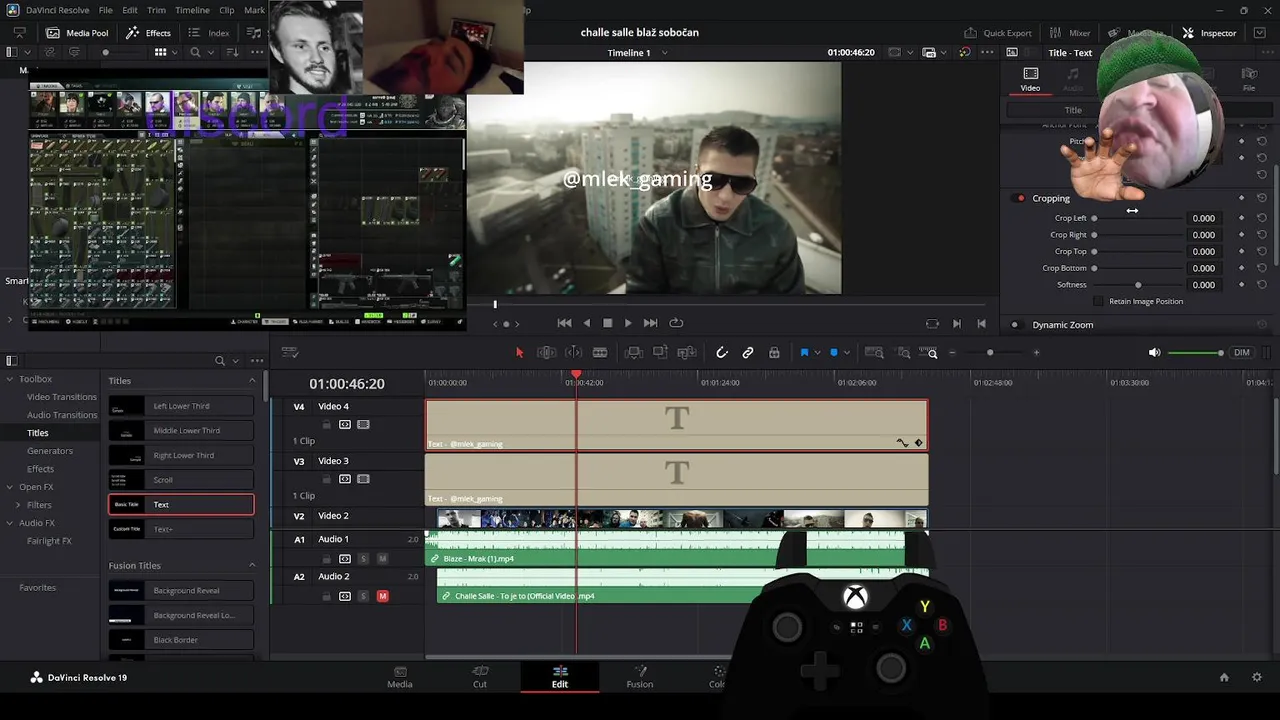Lock the Video 4 track
This screenshot has width=1280, height=720.
[x=327, y=424]
